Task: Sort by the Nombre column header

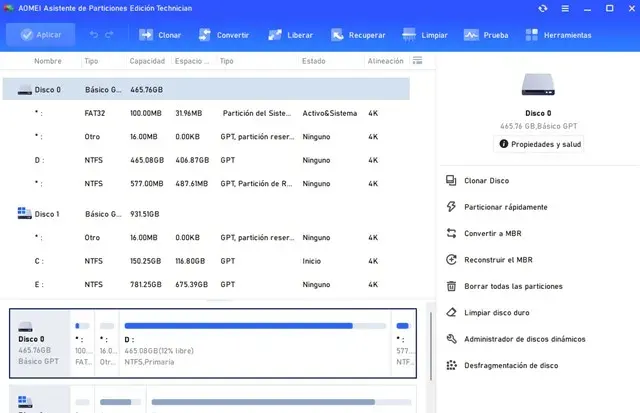Action: [x=48, y=61]
